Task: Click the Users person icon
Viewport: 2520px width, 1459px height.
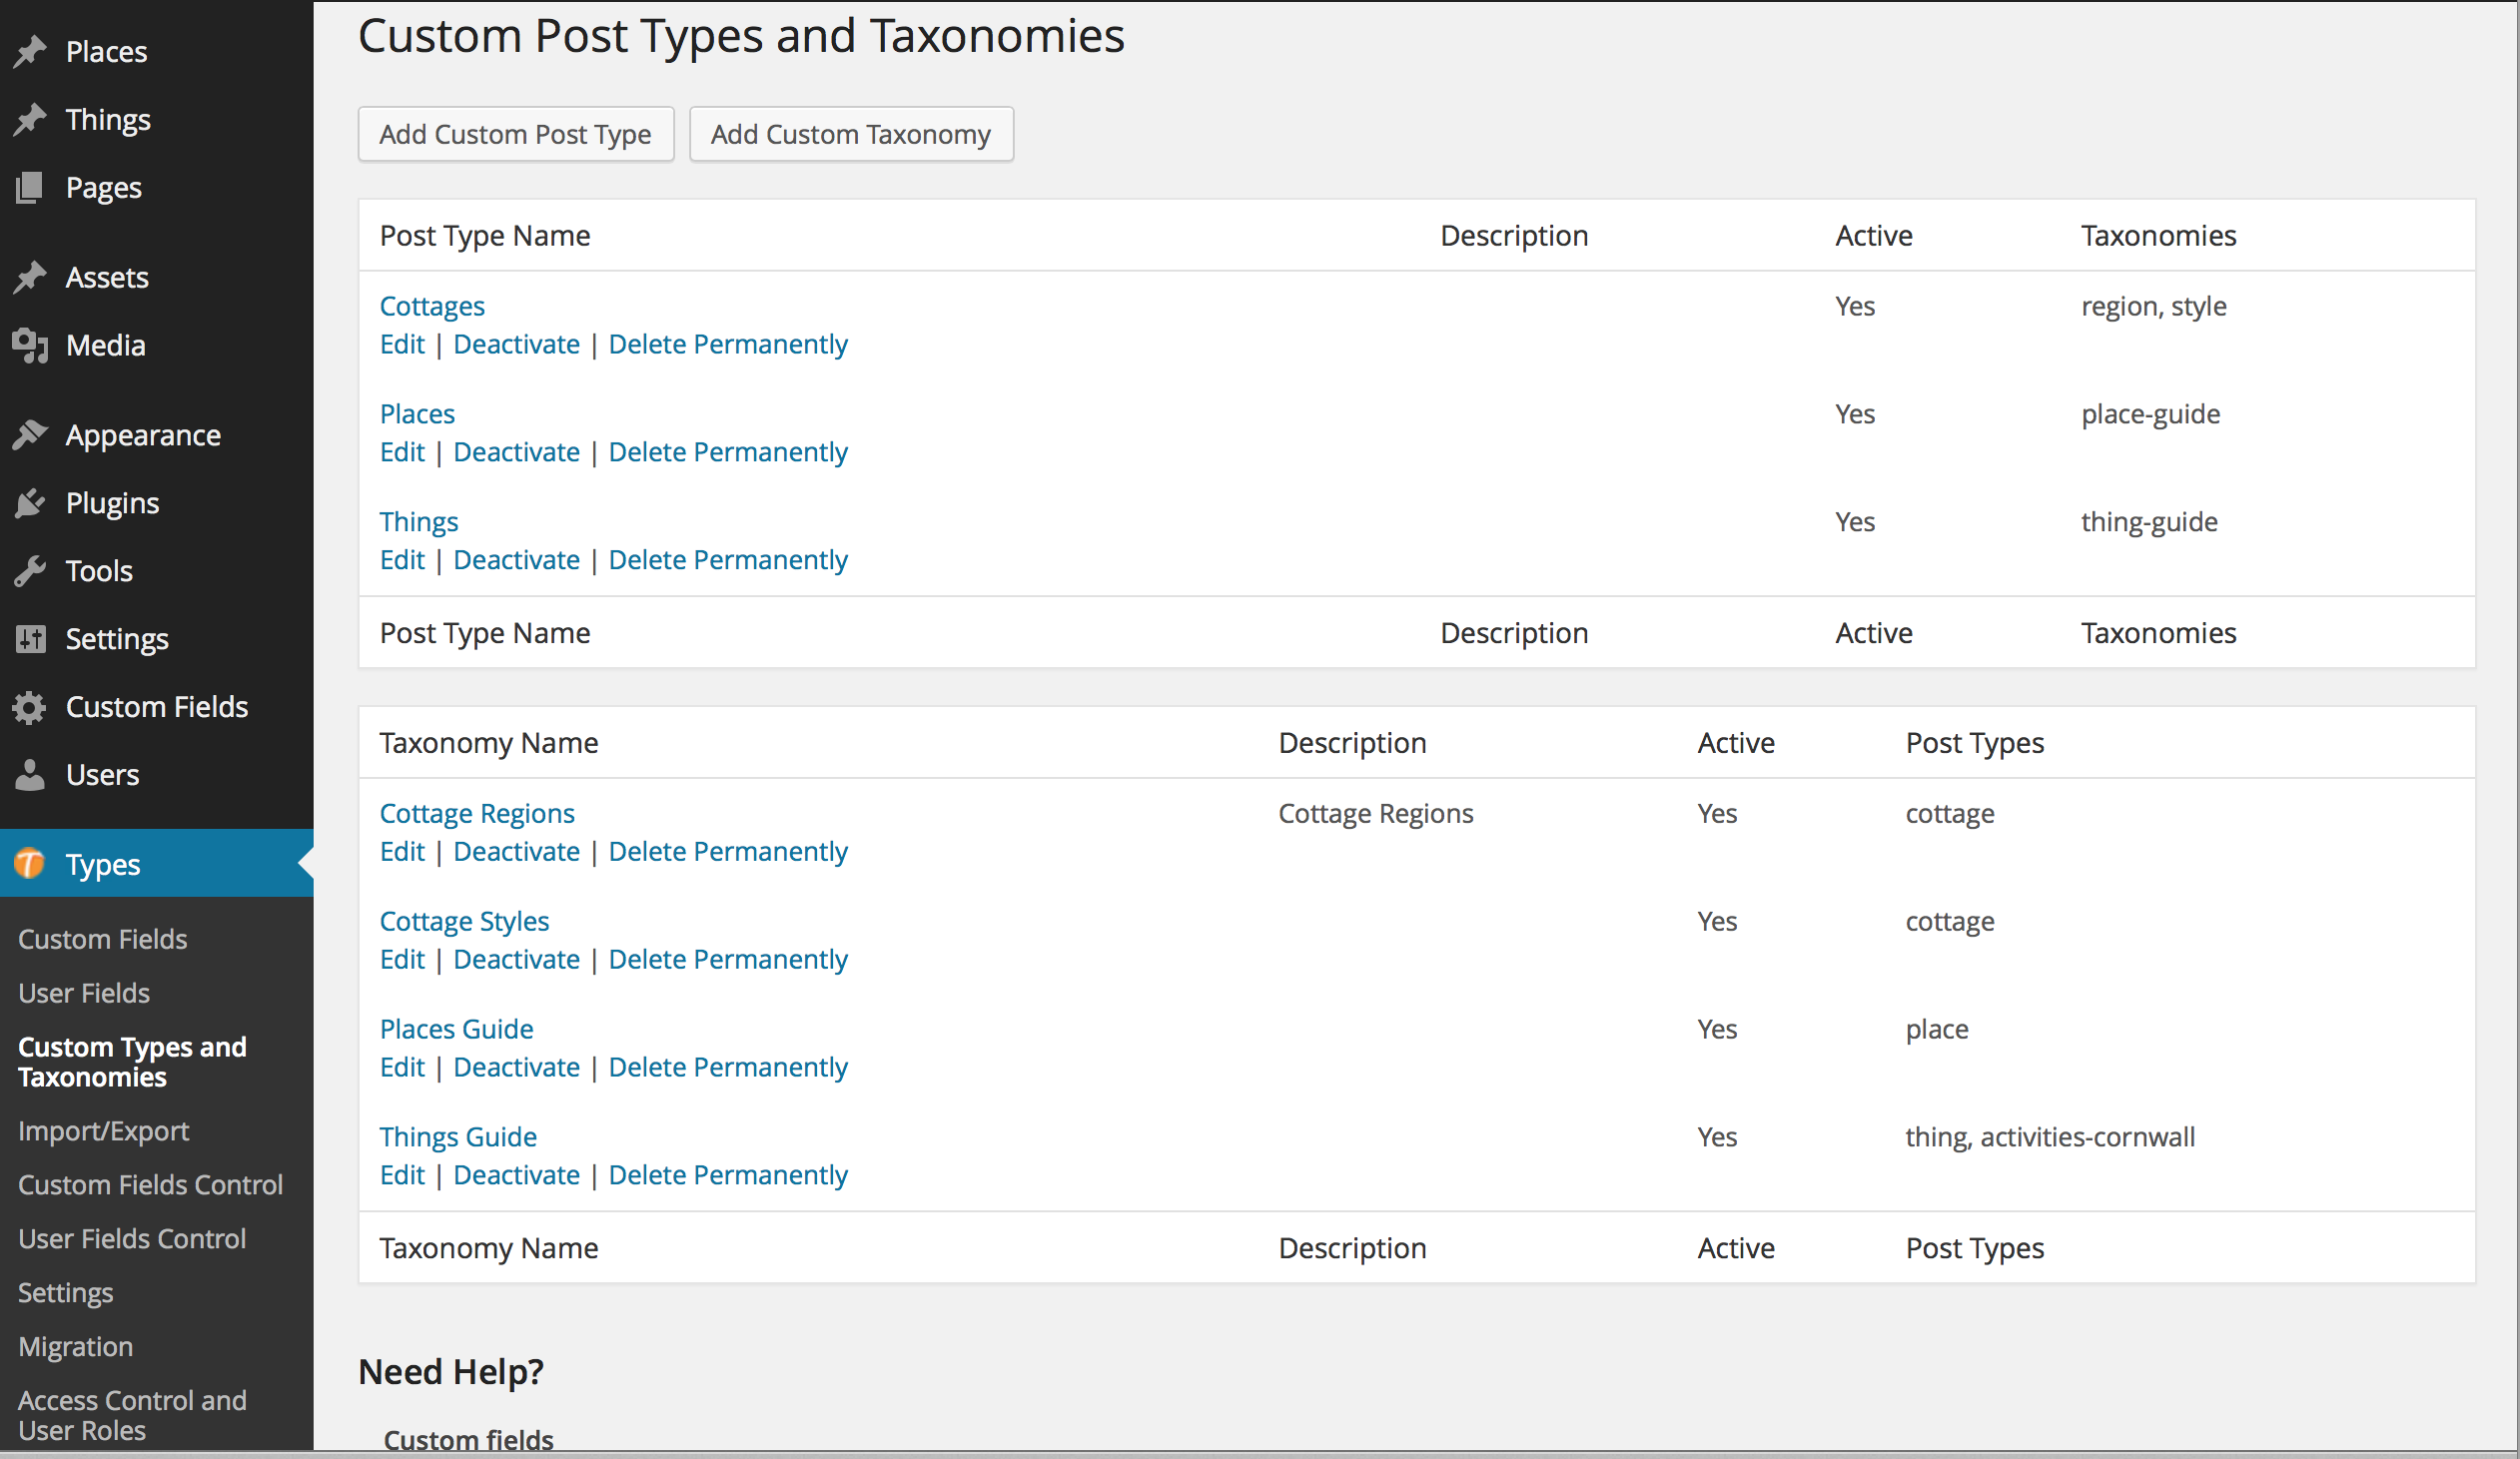Action: tap(30, 775)
